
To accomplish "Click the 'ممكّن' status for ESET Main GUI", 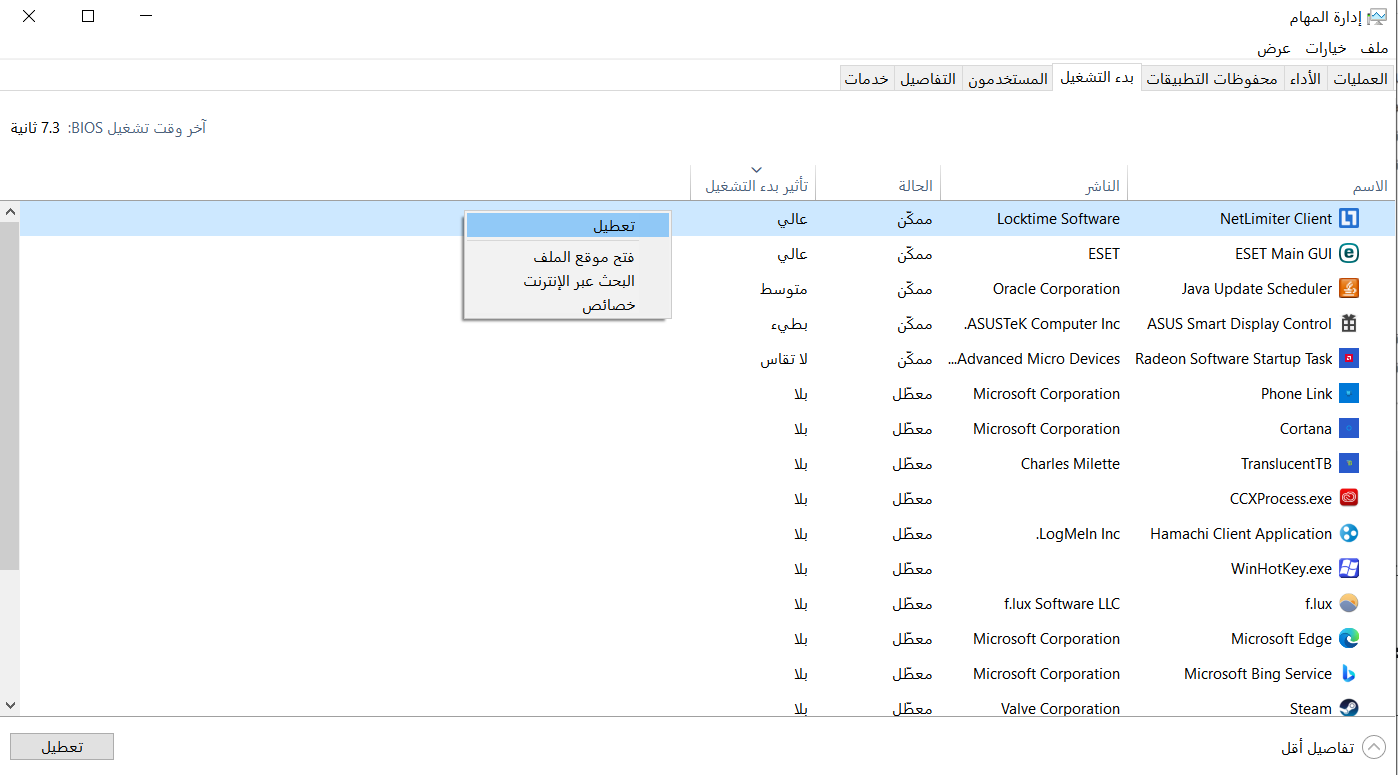I will coord(914,254).
